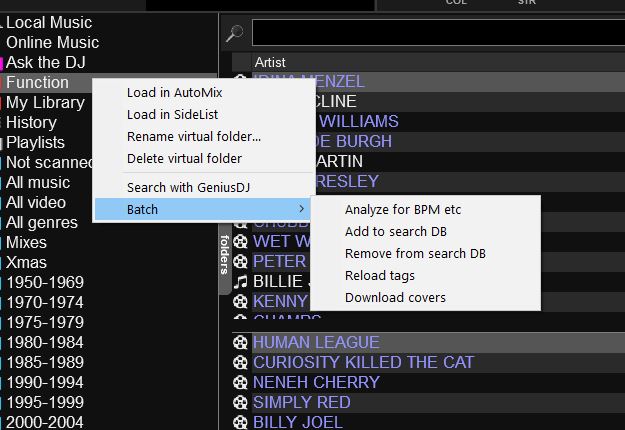Select the 1975-1979 folder
The image size is (625, 430).
coord(45,322)
